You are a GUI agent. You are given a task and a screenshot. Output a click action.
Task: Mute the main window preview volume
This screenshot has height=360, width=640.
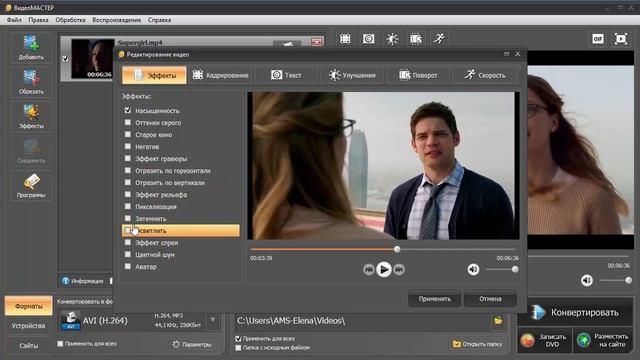587,280
